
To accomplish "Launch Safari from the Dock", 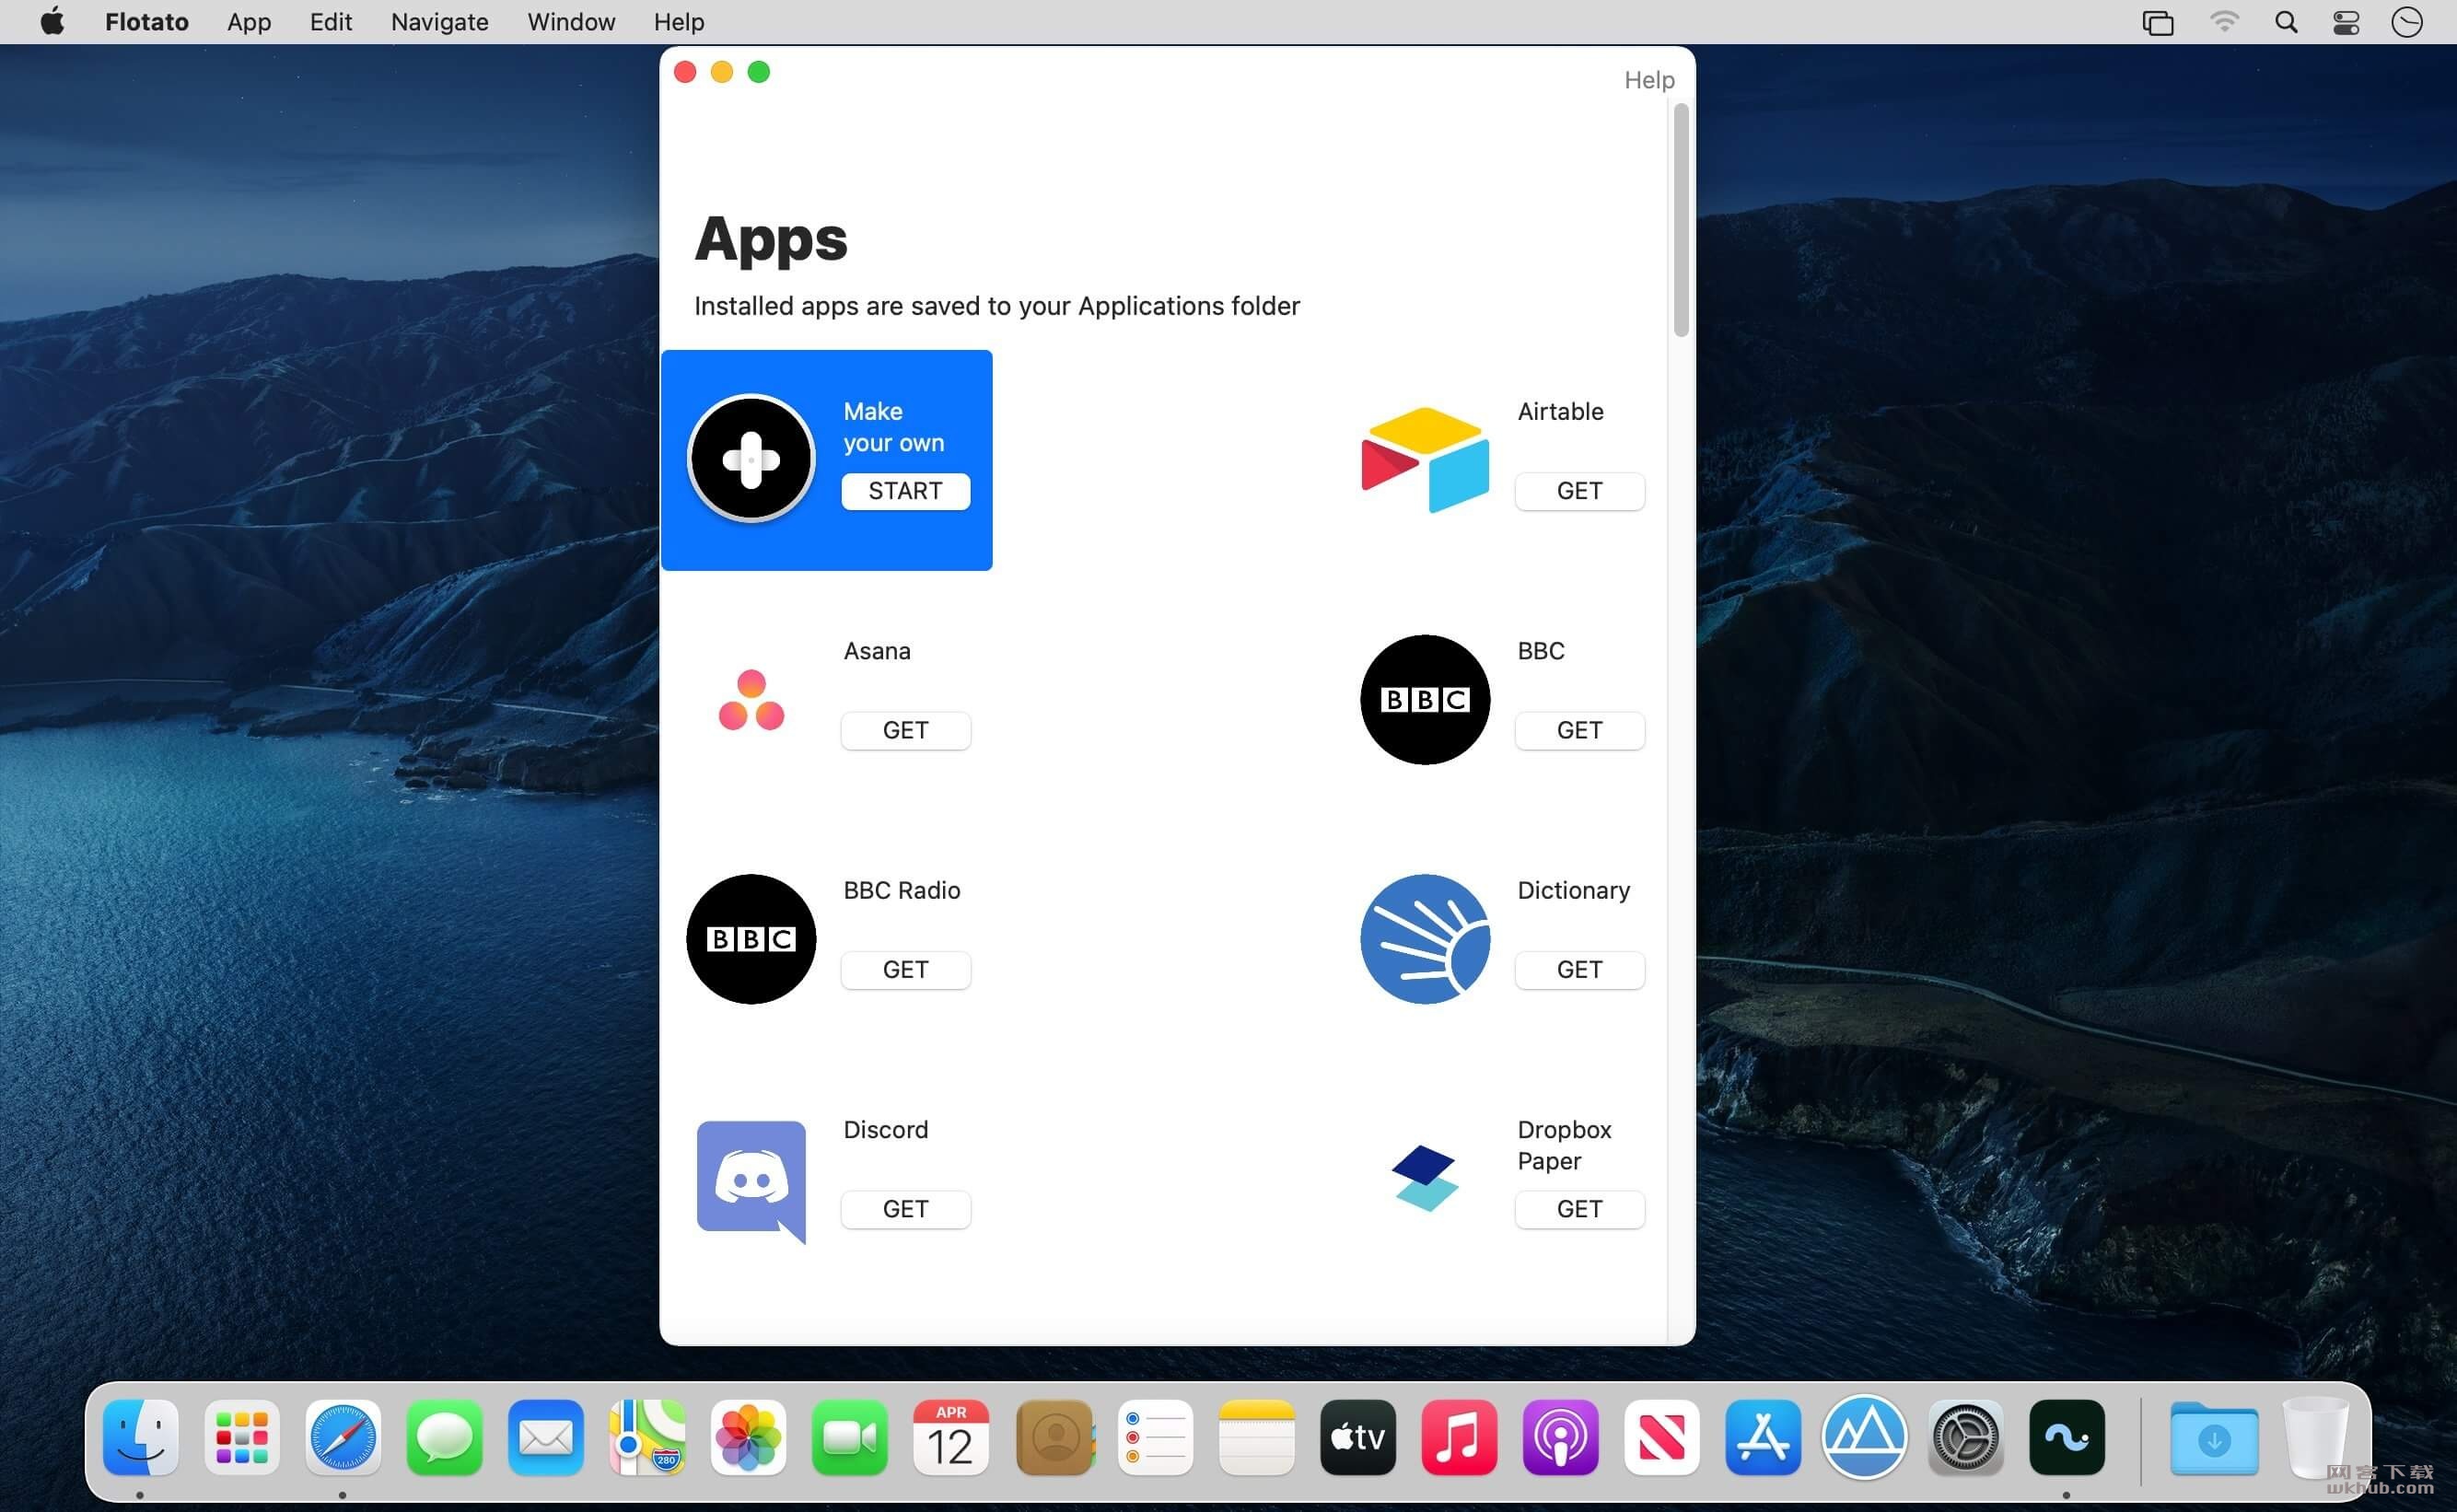I will pos(343,1438).
